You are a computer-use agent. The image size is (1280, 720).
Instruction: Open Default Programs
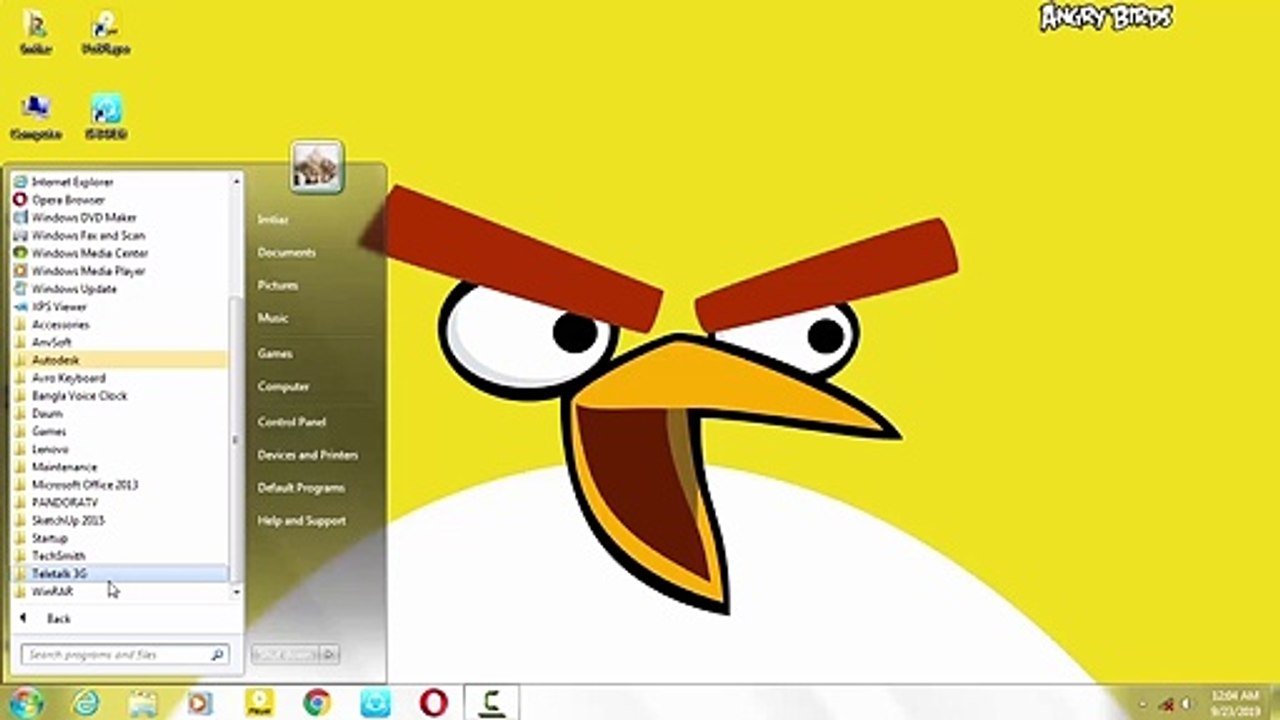tap(301, 488)
